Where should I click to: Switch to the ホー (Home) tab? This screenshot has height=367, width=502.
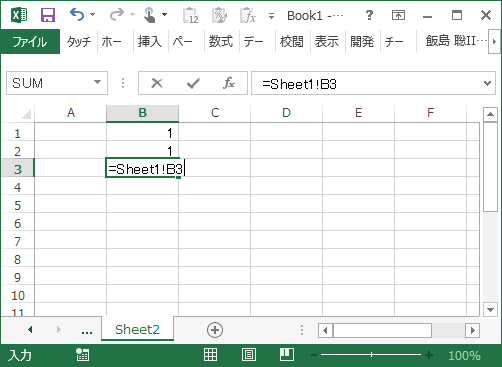click(x=112, y=42)
